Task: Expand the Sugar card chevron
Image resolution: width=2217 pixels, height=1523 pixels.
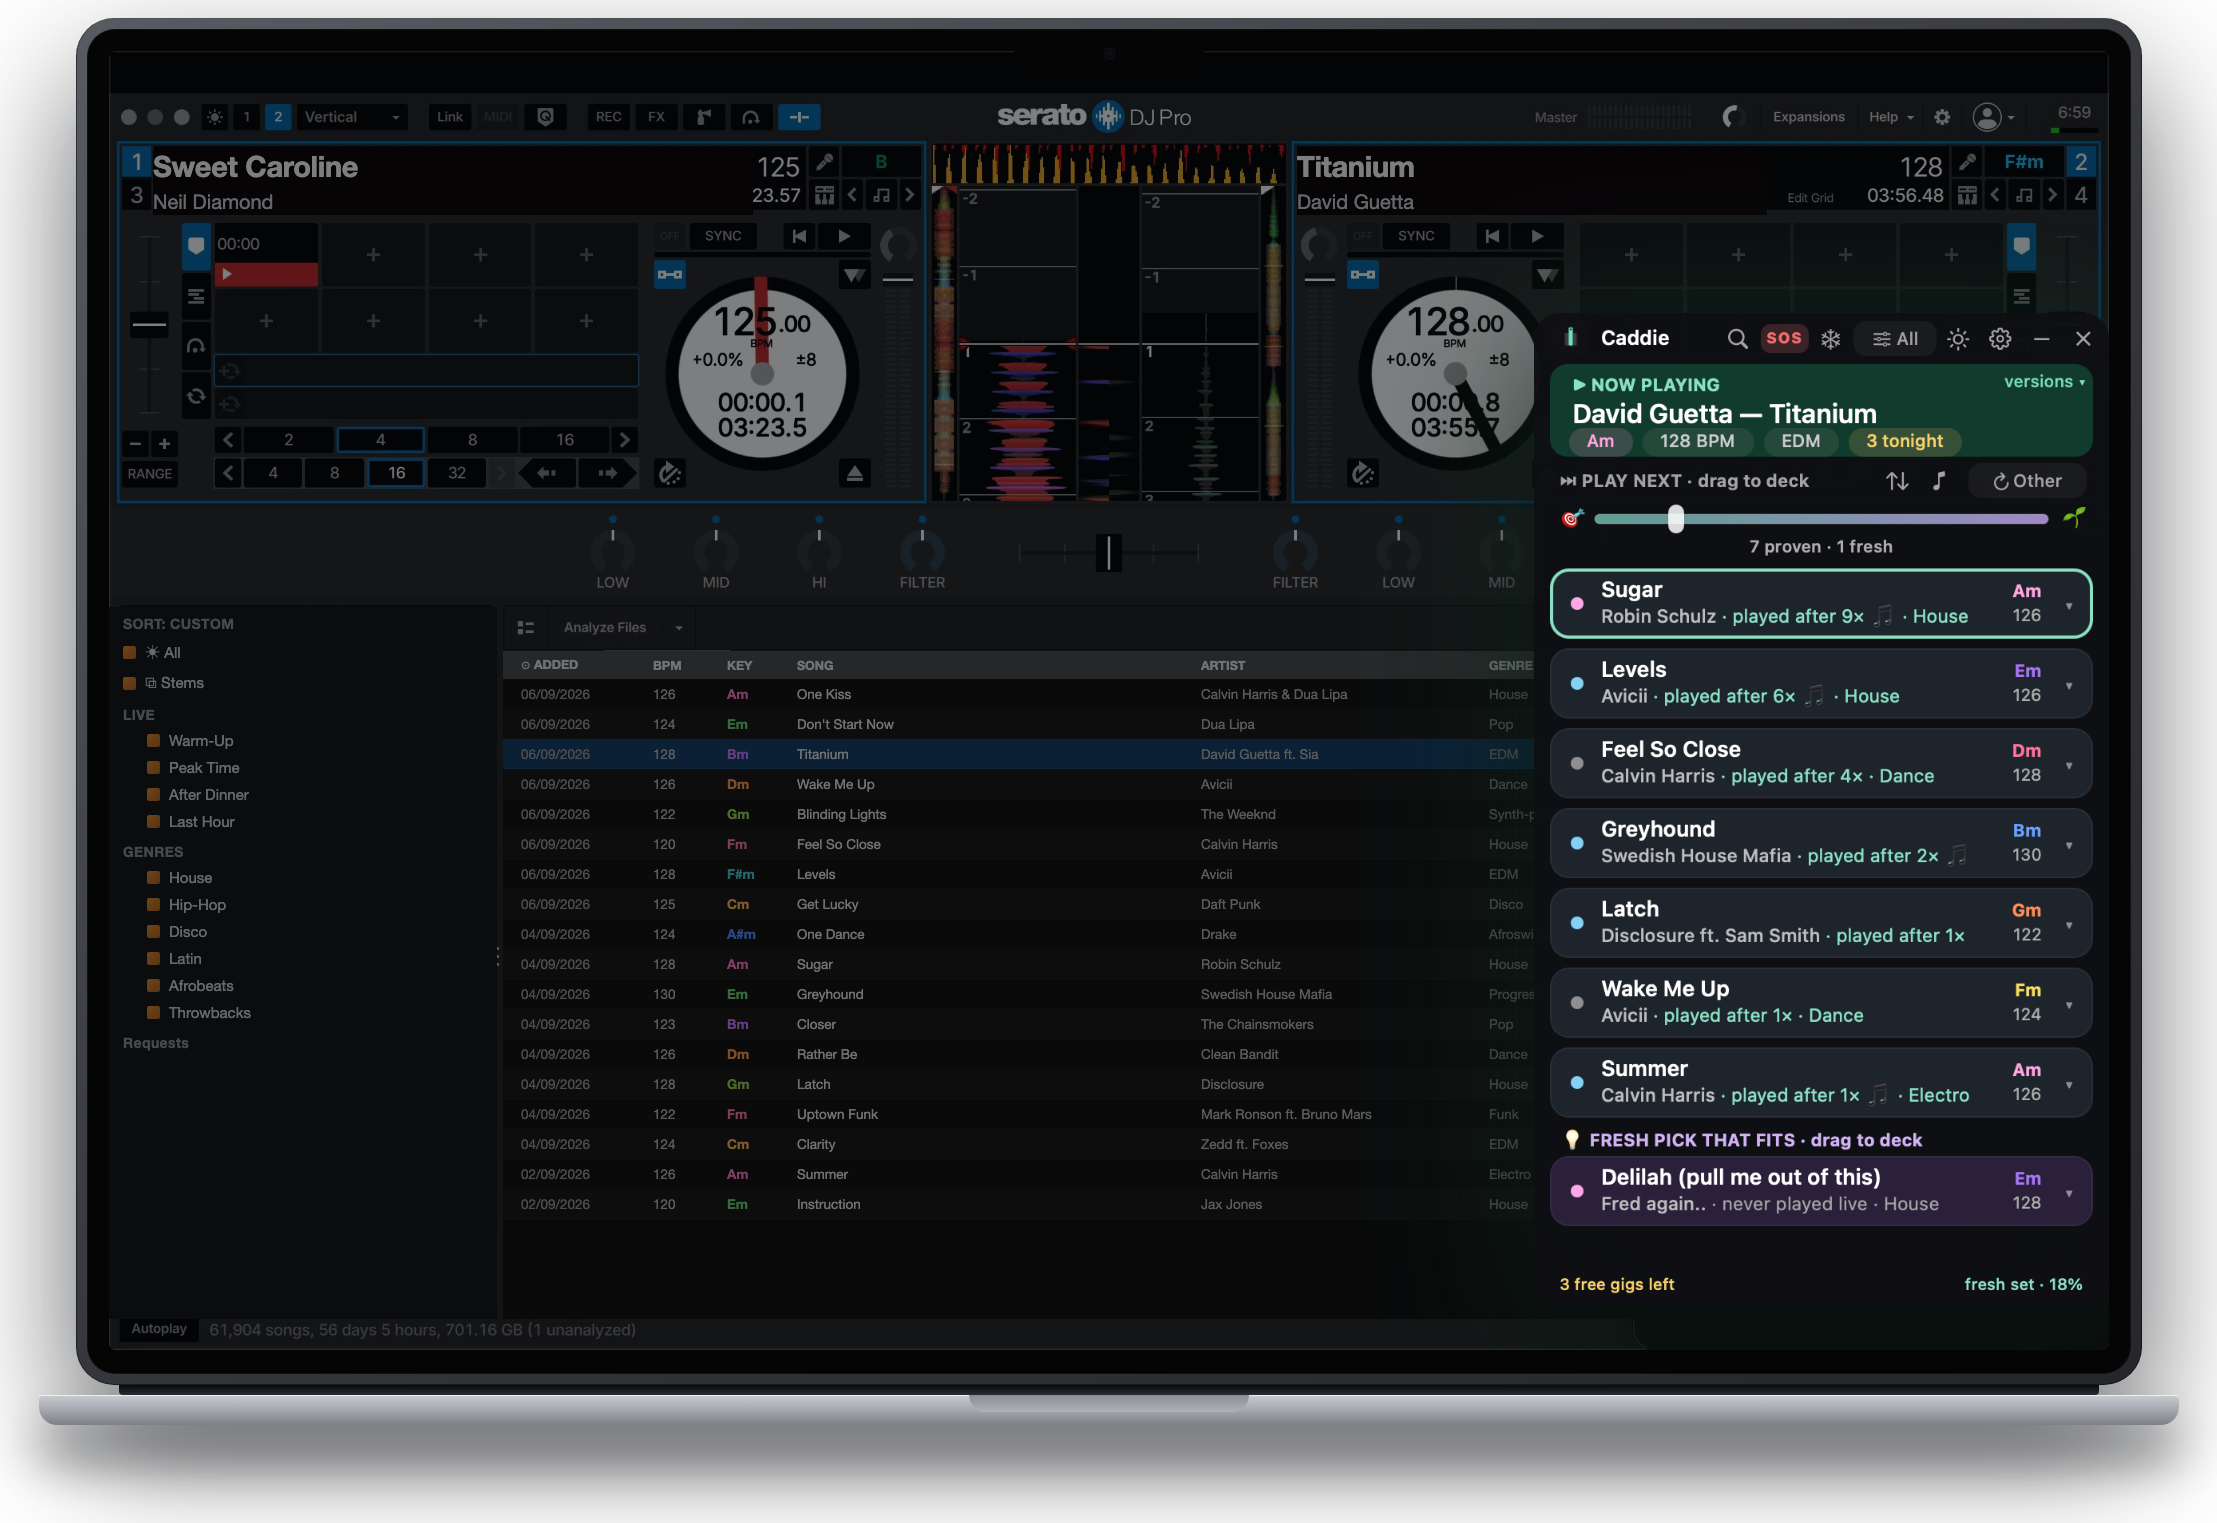Action: (2068, 606)
